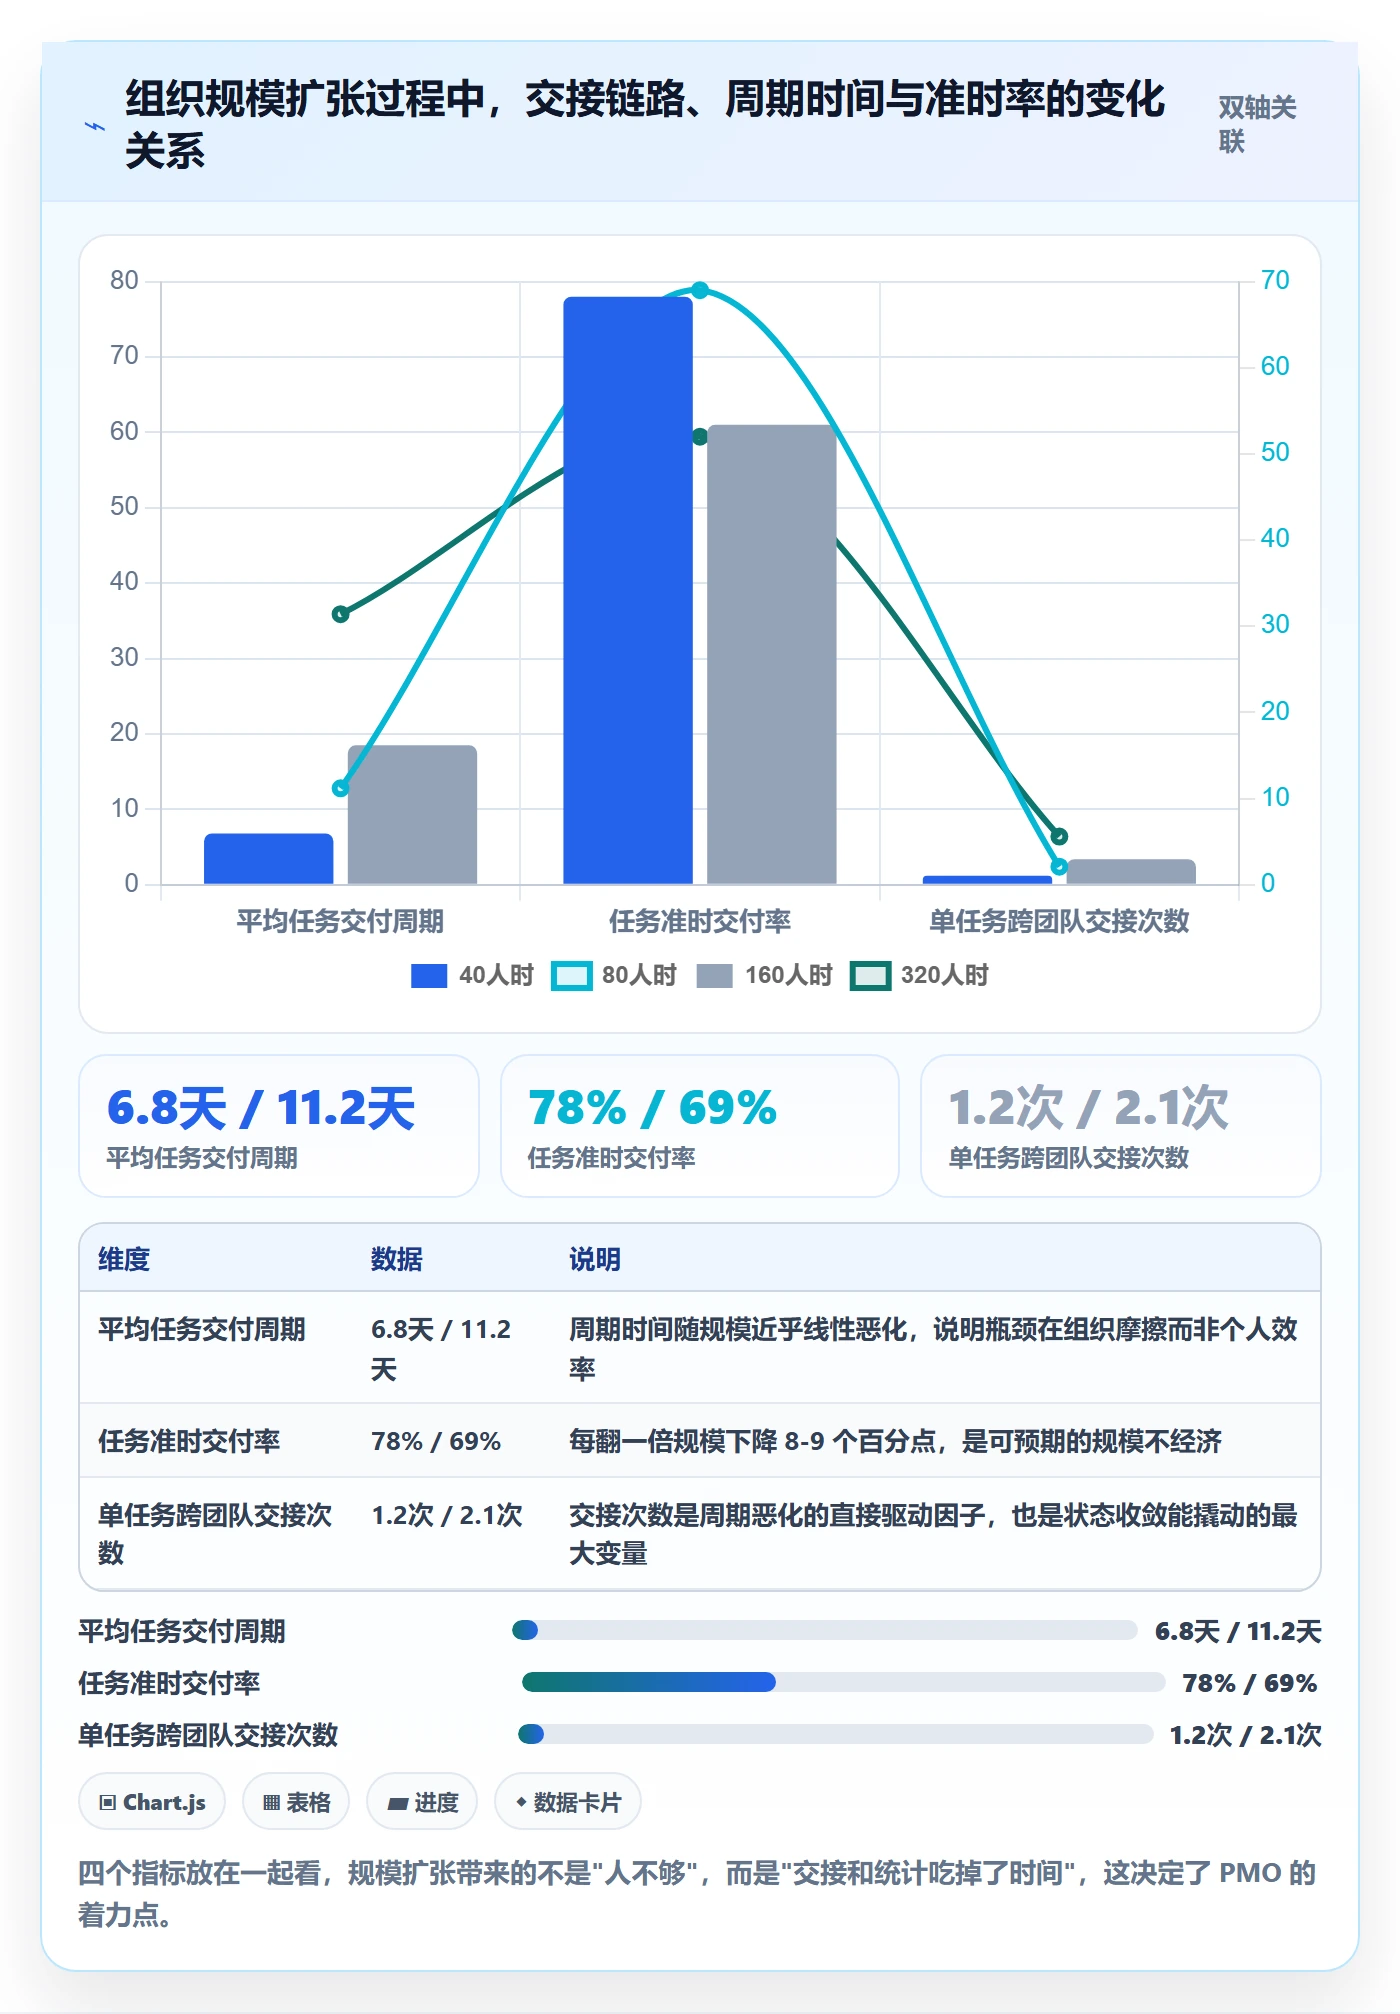Toggle the 320人时 legend swatch
Screen dimensions: 1400x2014
click(870, 976)
